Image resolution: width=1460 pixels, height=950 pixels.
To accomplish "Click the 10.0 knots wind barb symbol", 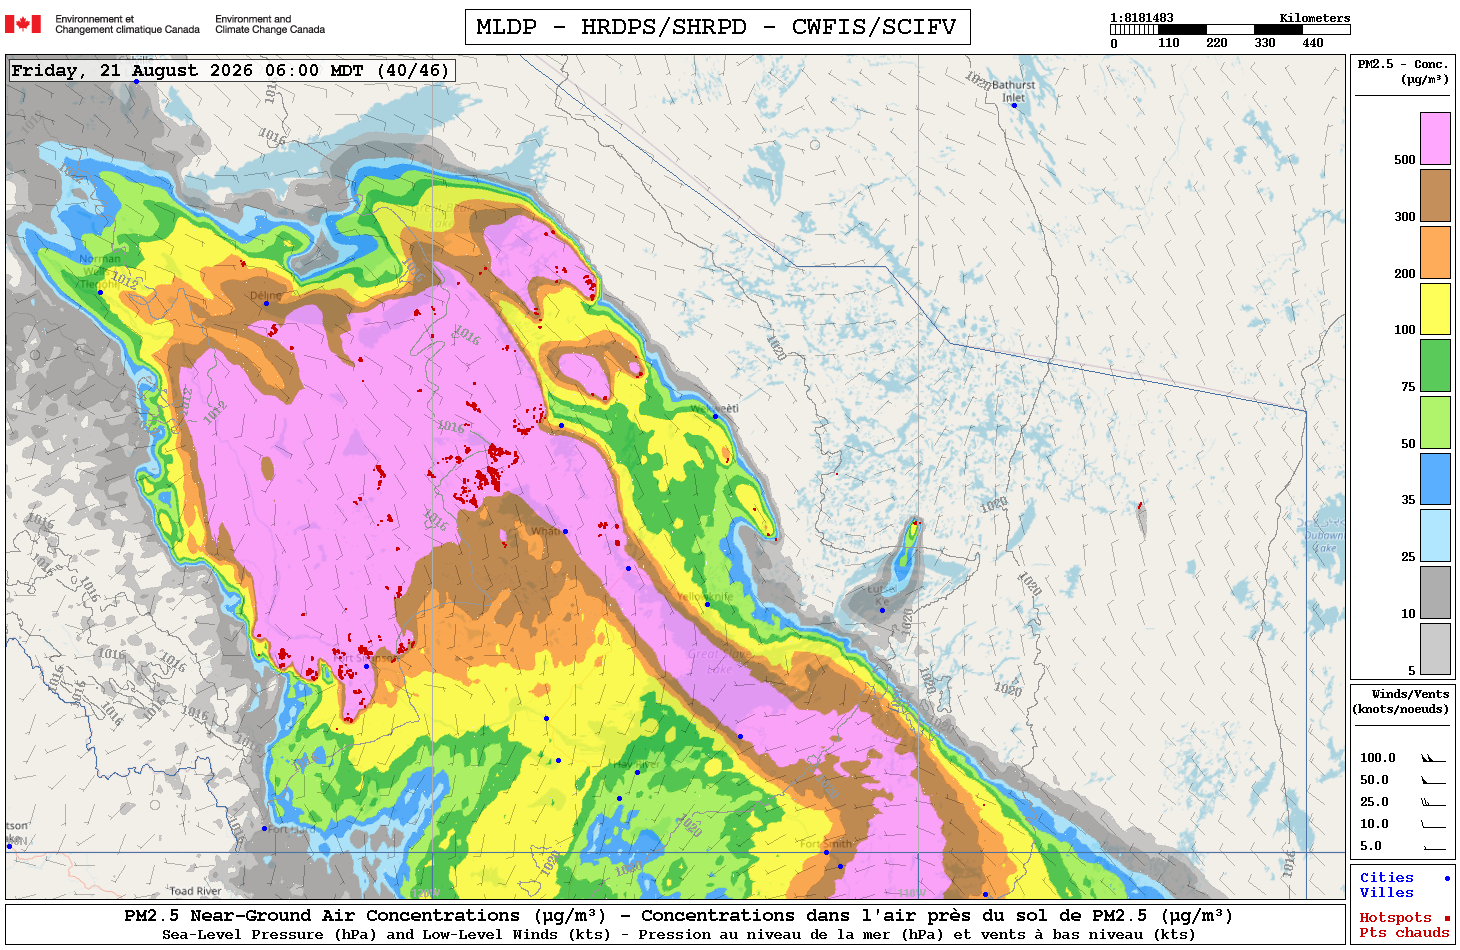I will 1433,824.
